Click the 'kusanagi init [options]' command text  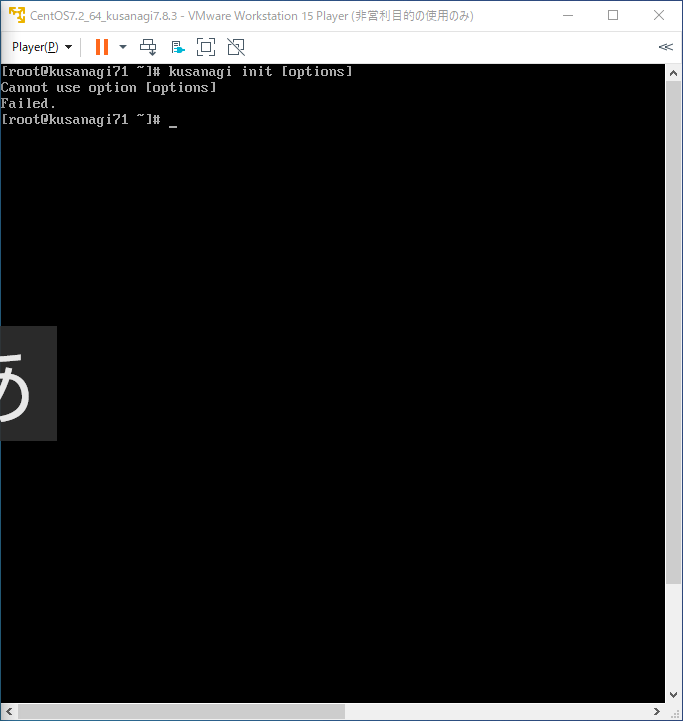click(260, 72)
